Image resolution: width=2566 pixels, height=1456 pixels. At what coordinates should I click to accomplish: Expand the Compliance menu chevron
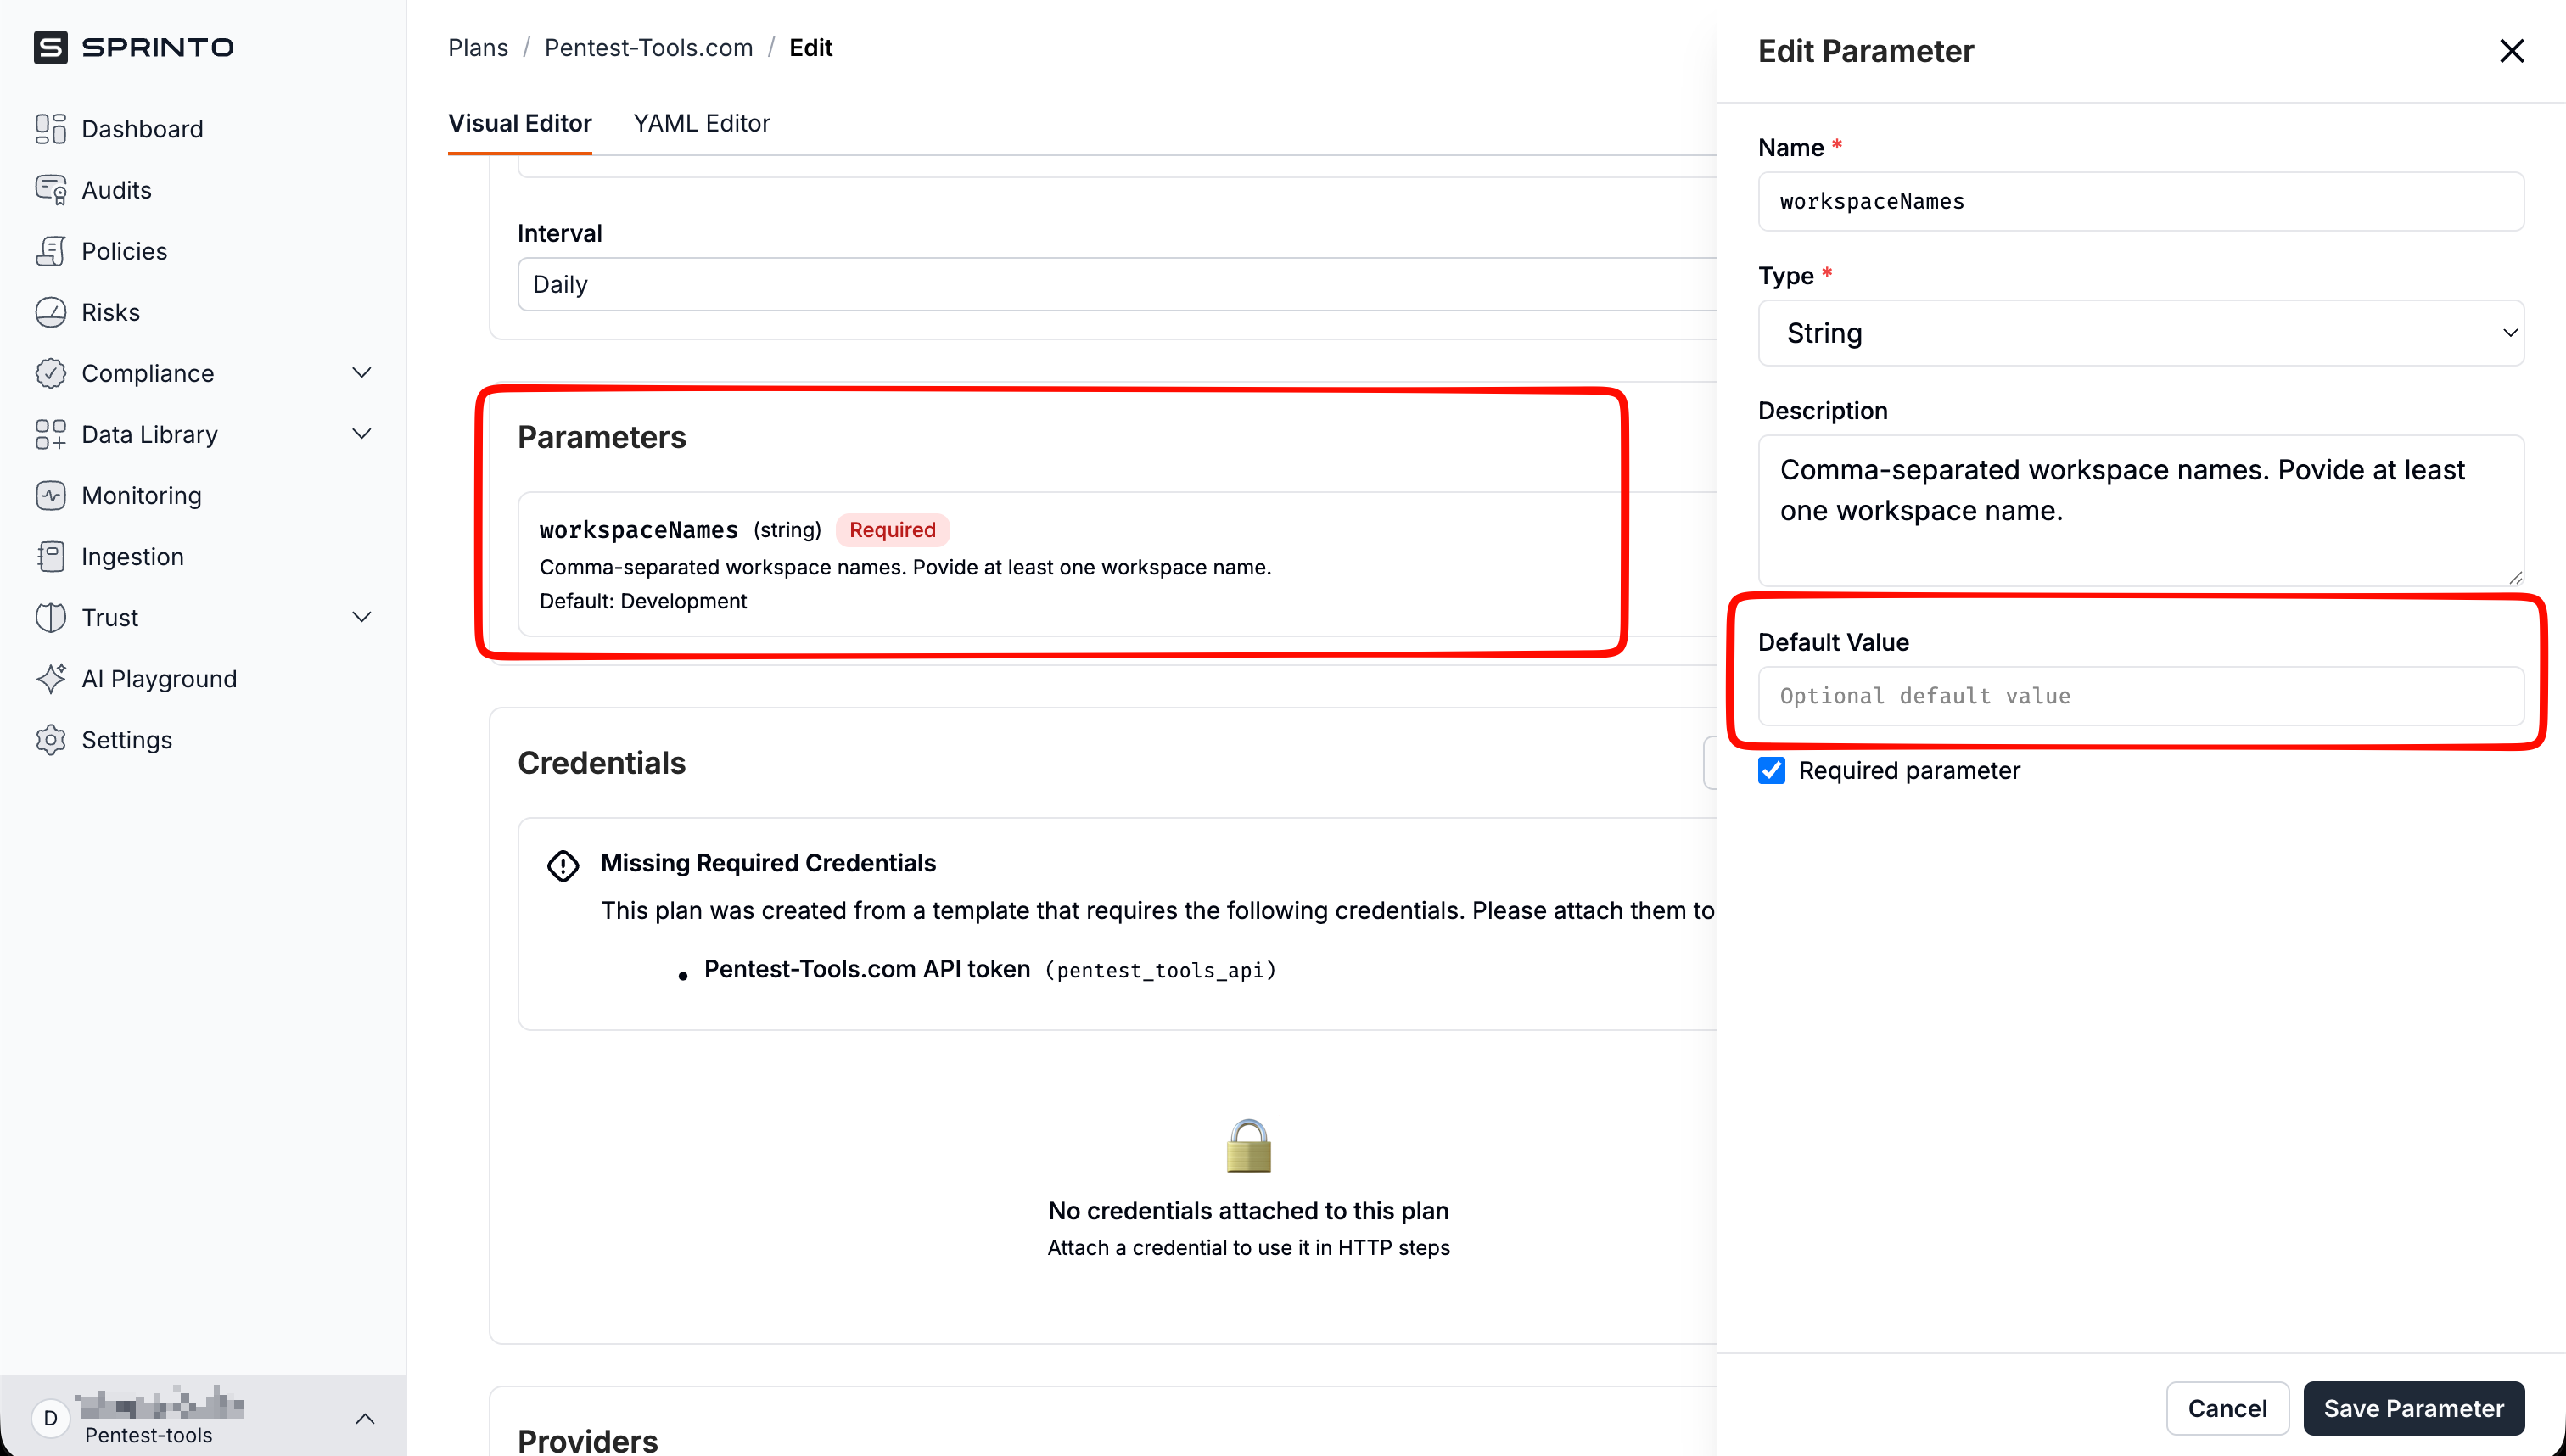(362, 372)
